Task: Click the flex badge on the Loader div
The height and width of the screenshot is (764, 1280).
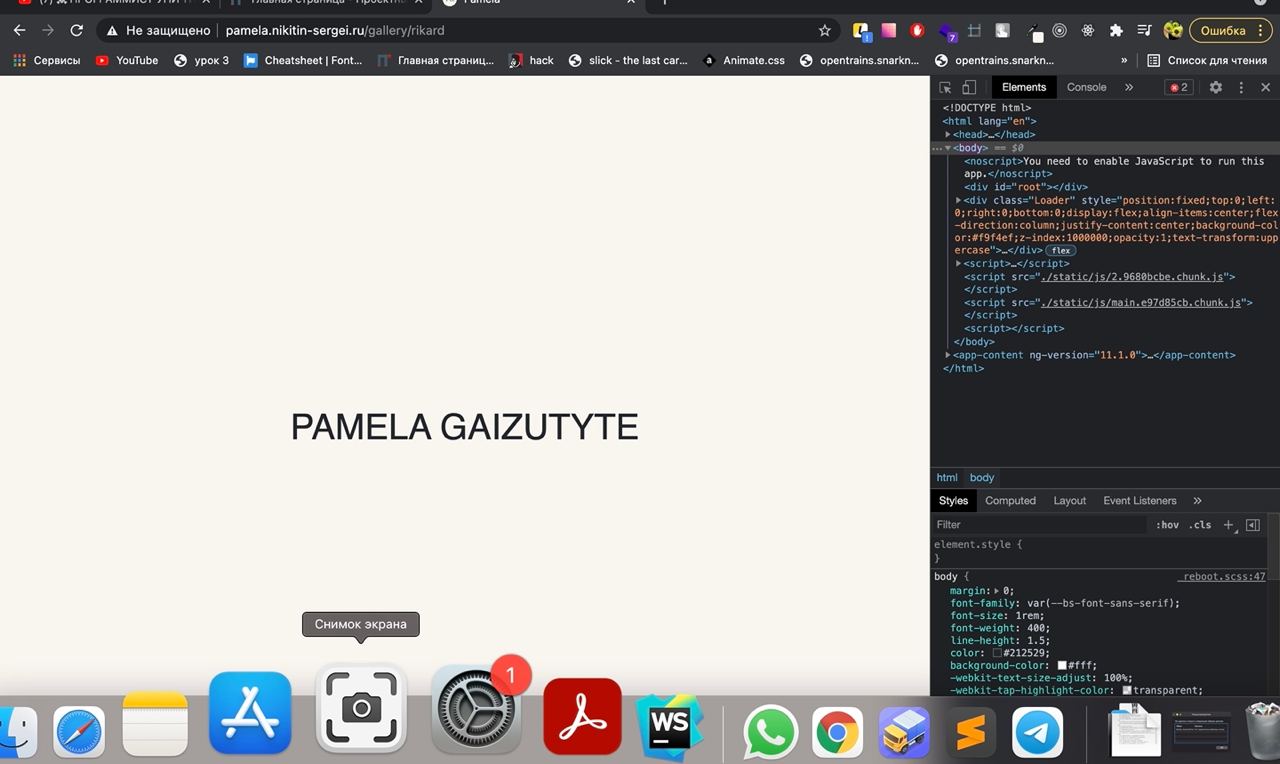Action: pos(1060,251)
